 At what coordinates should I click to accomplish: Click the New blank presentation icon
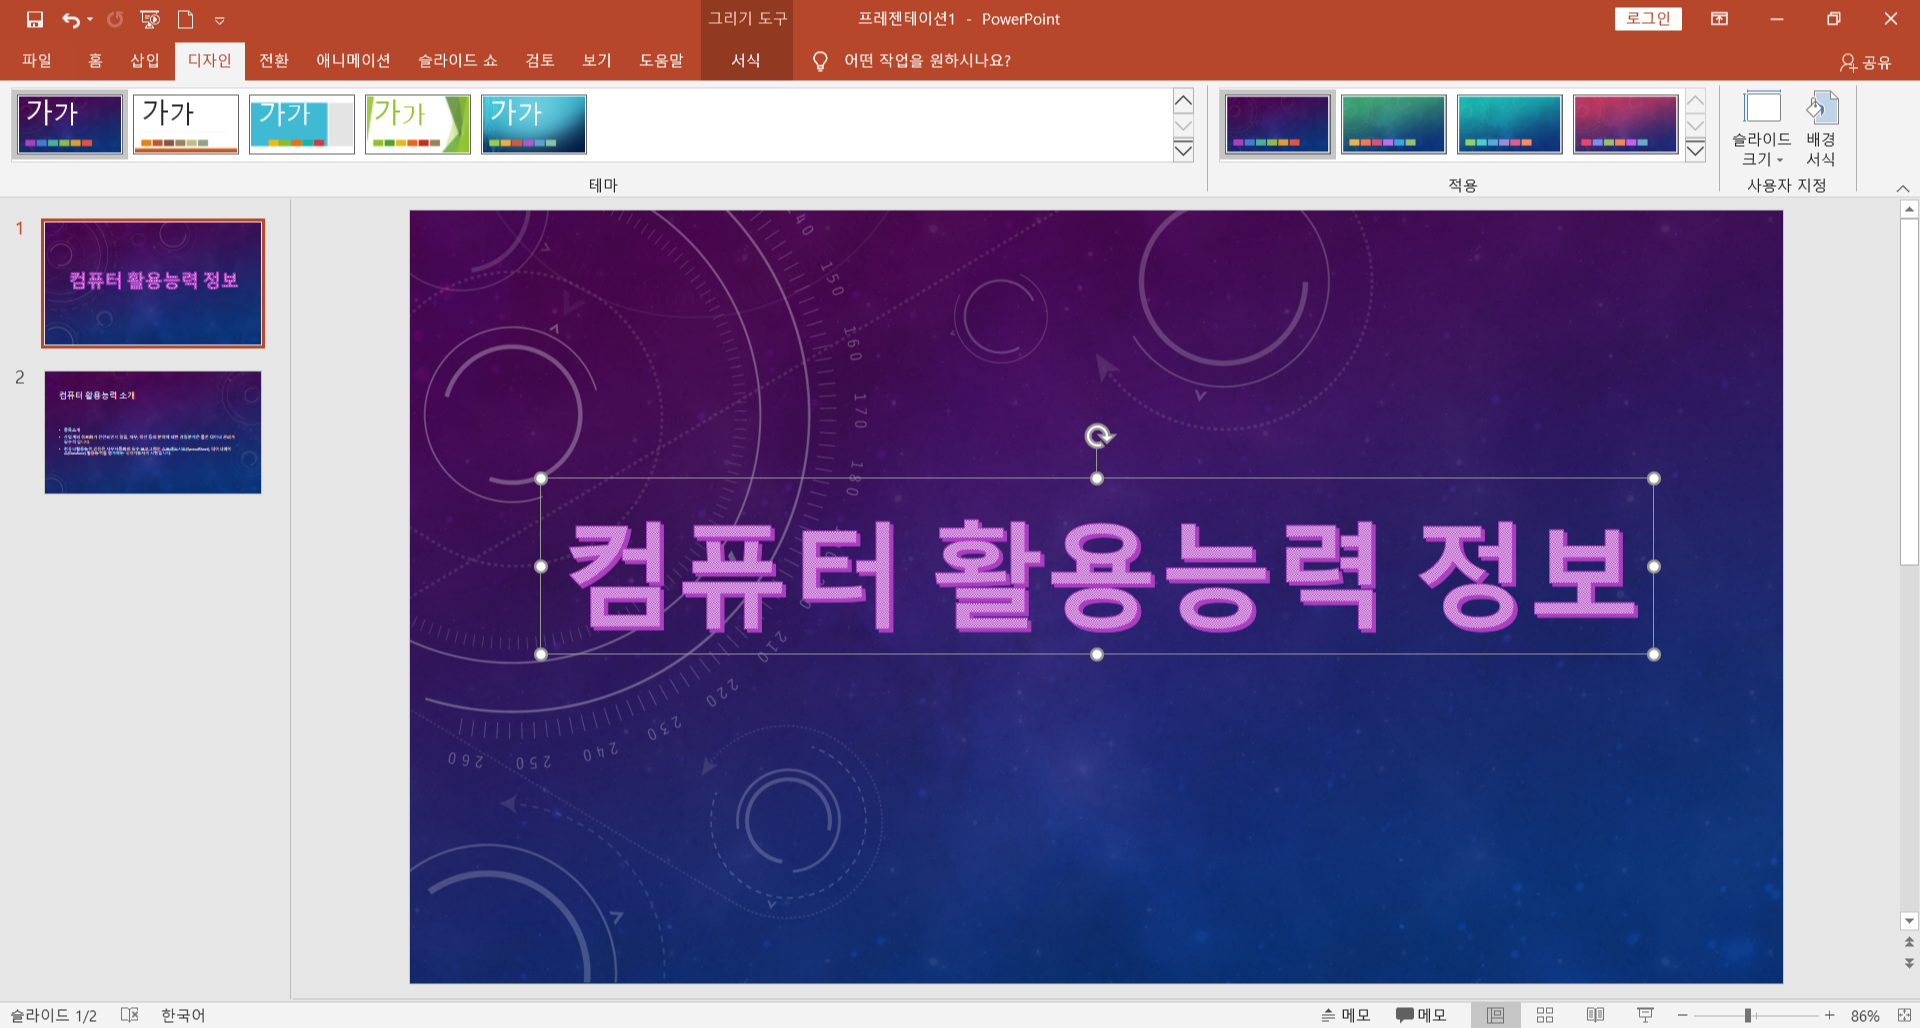[x=185, y=19]
